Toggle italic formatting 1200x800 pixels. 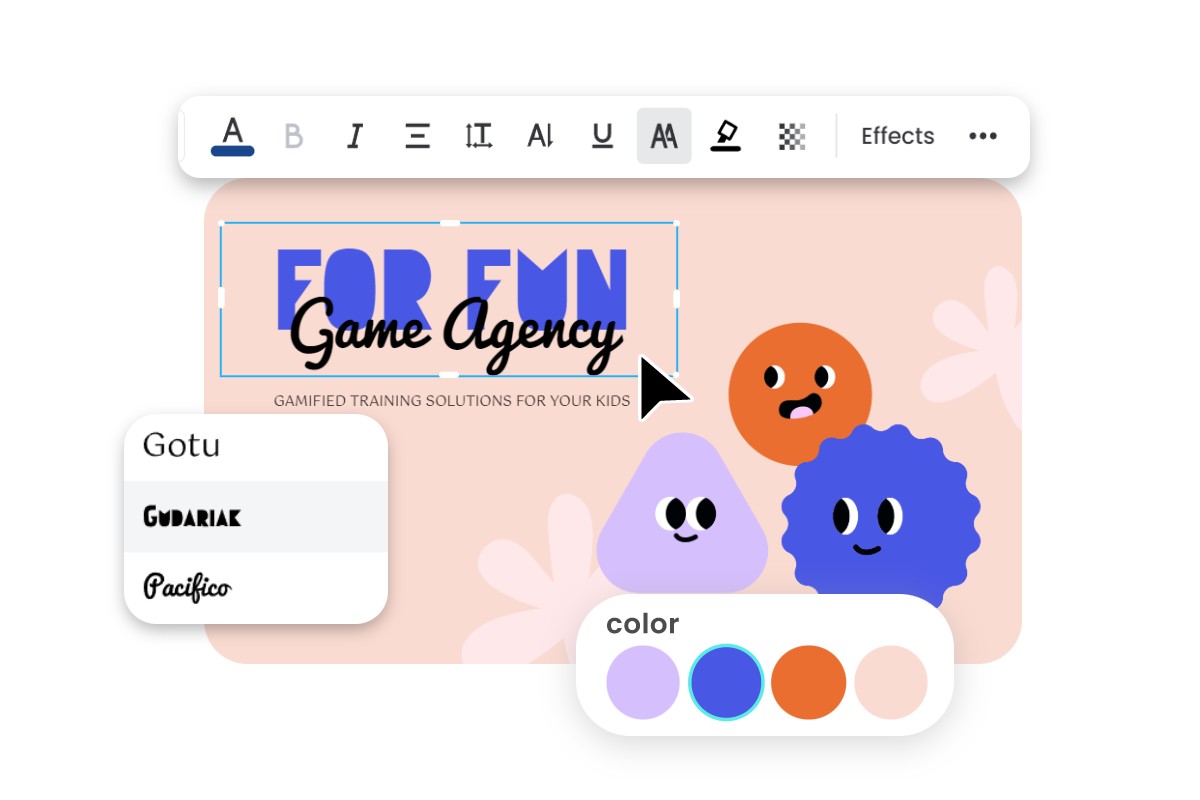[355, 136]
